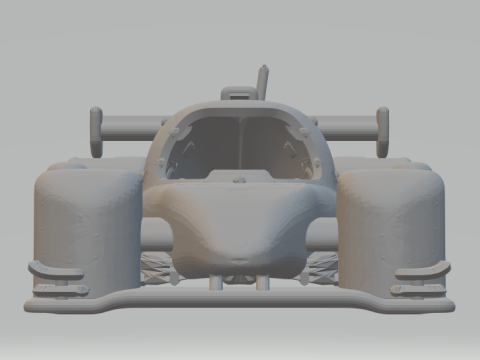Select the car's central nose cone
The height and width of the screenshot is (360, 480).
(239, 230)
